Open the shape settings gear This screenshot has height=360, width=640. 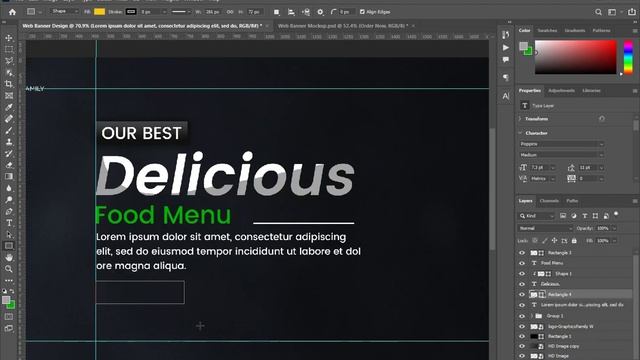(x=320, y=12)
